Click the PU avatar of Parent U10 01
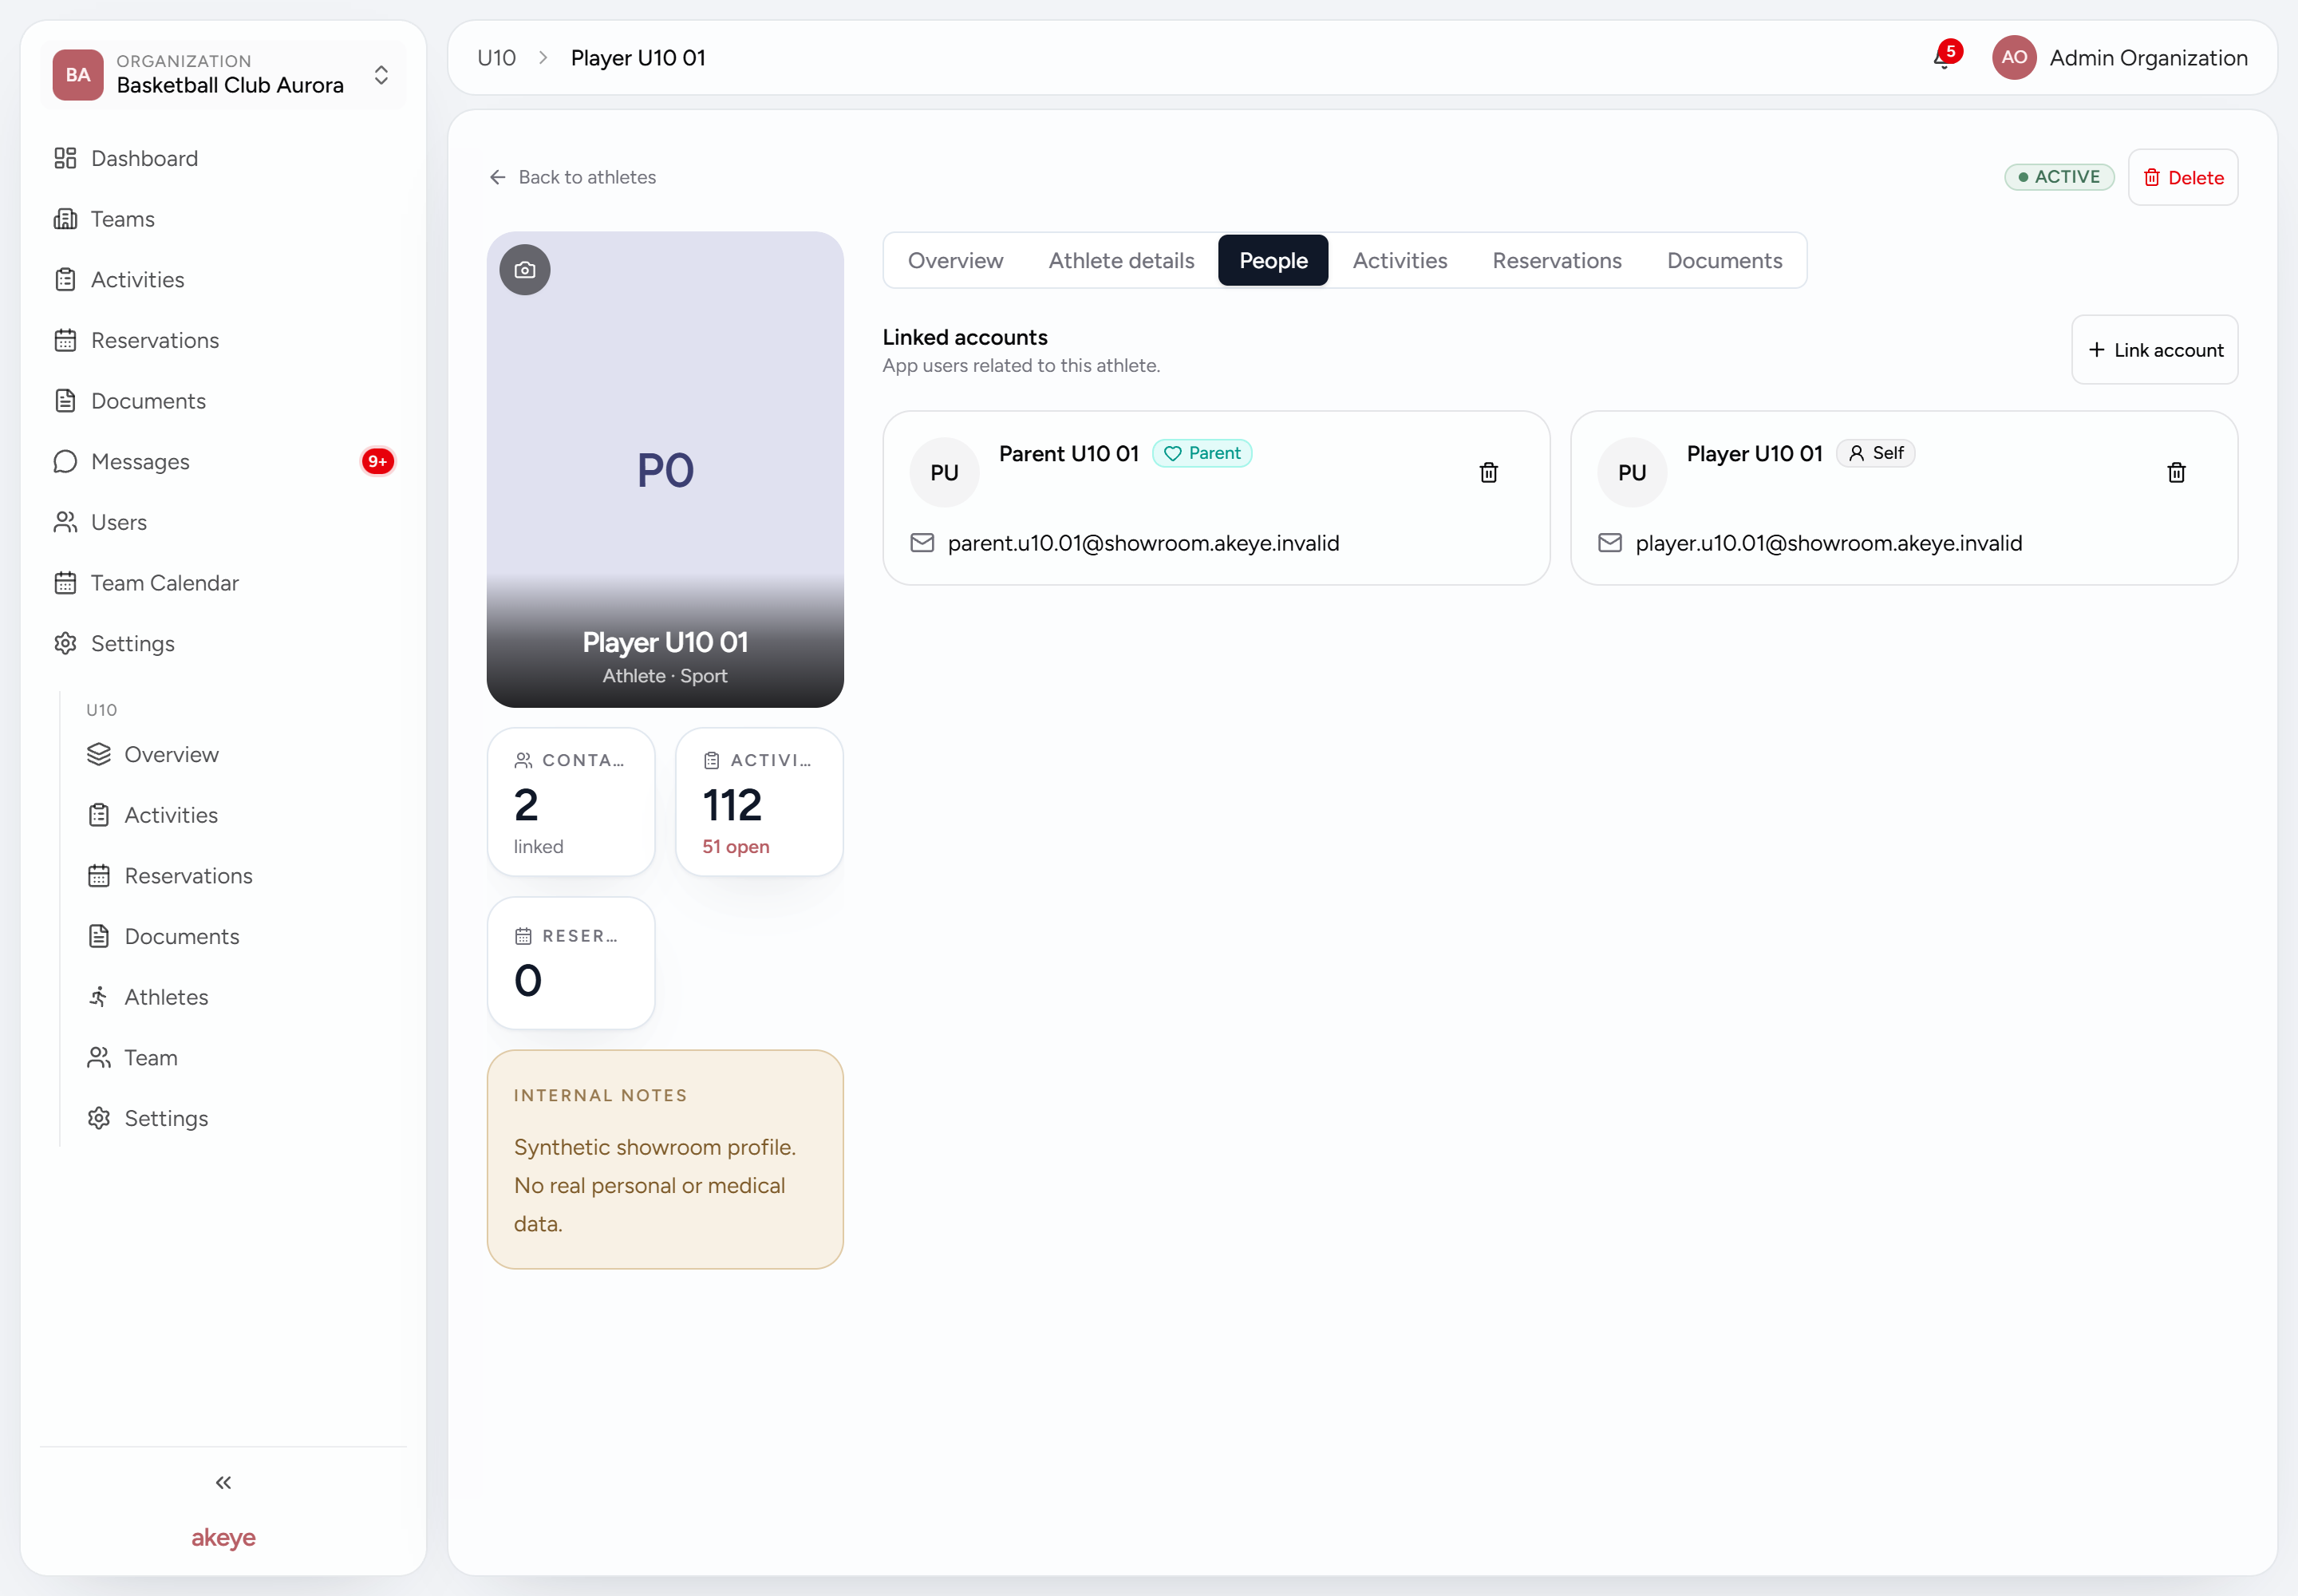 coord(945,472)
